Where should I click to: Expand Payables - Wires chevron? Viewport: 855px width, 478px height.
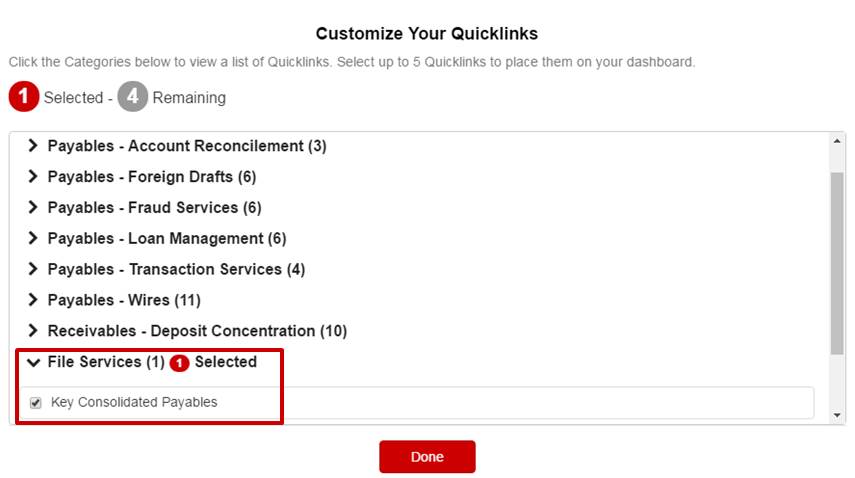[x=33, y=300]
